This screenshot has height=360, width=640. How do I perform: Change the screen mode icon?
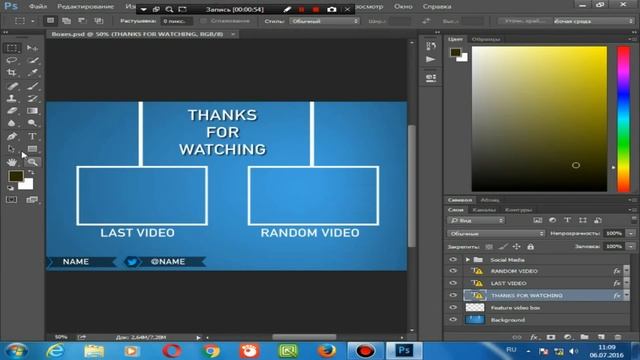[x=32, y=200]
